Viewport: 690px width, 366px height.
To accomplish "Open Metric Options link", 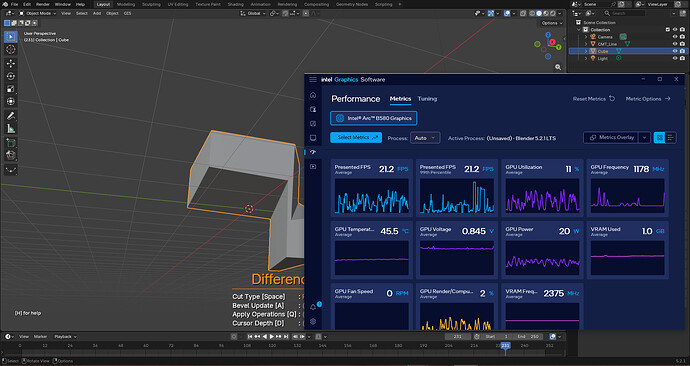I will tap(648, 99).
